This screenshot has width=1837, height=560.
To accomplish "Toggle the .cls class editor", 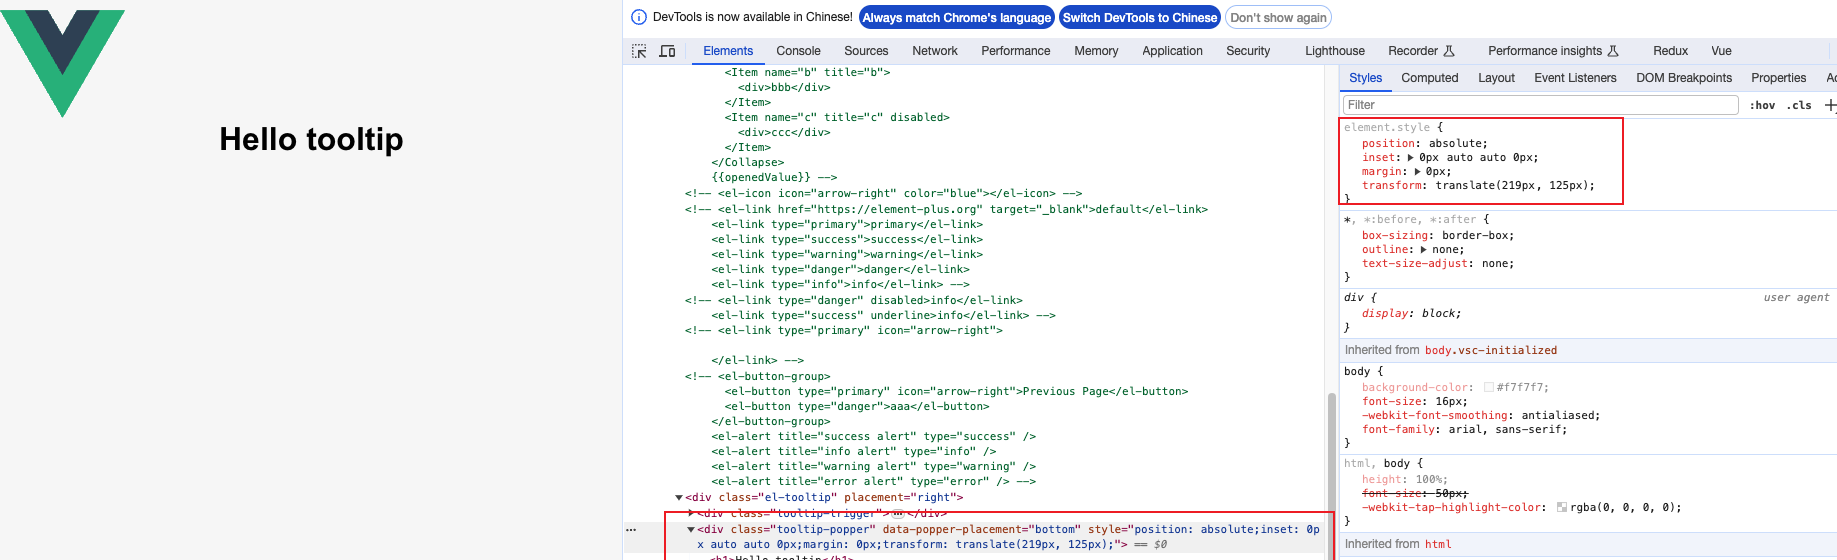I will coord(1801,105).
